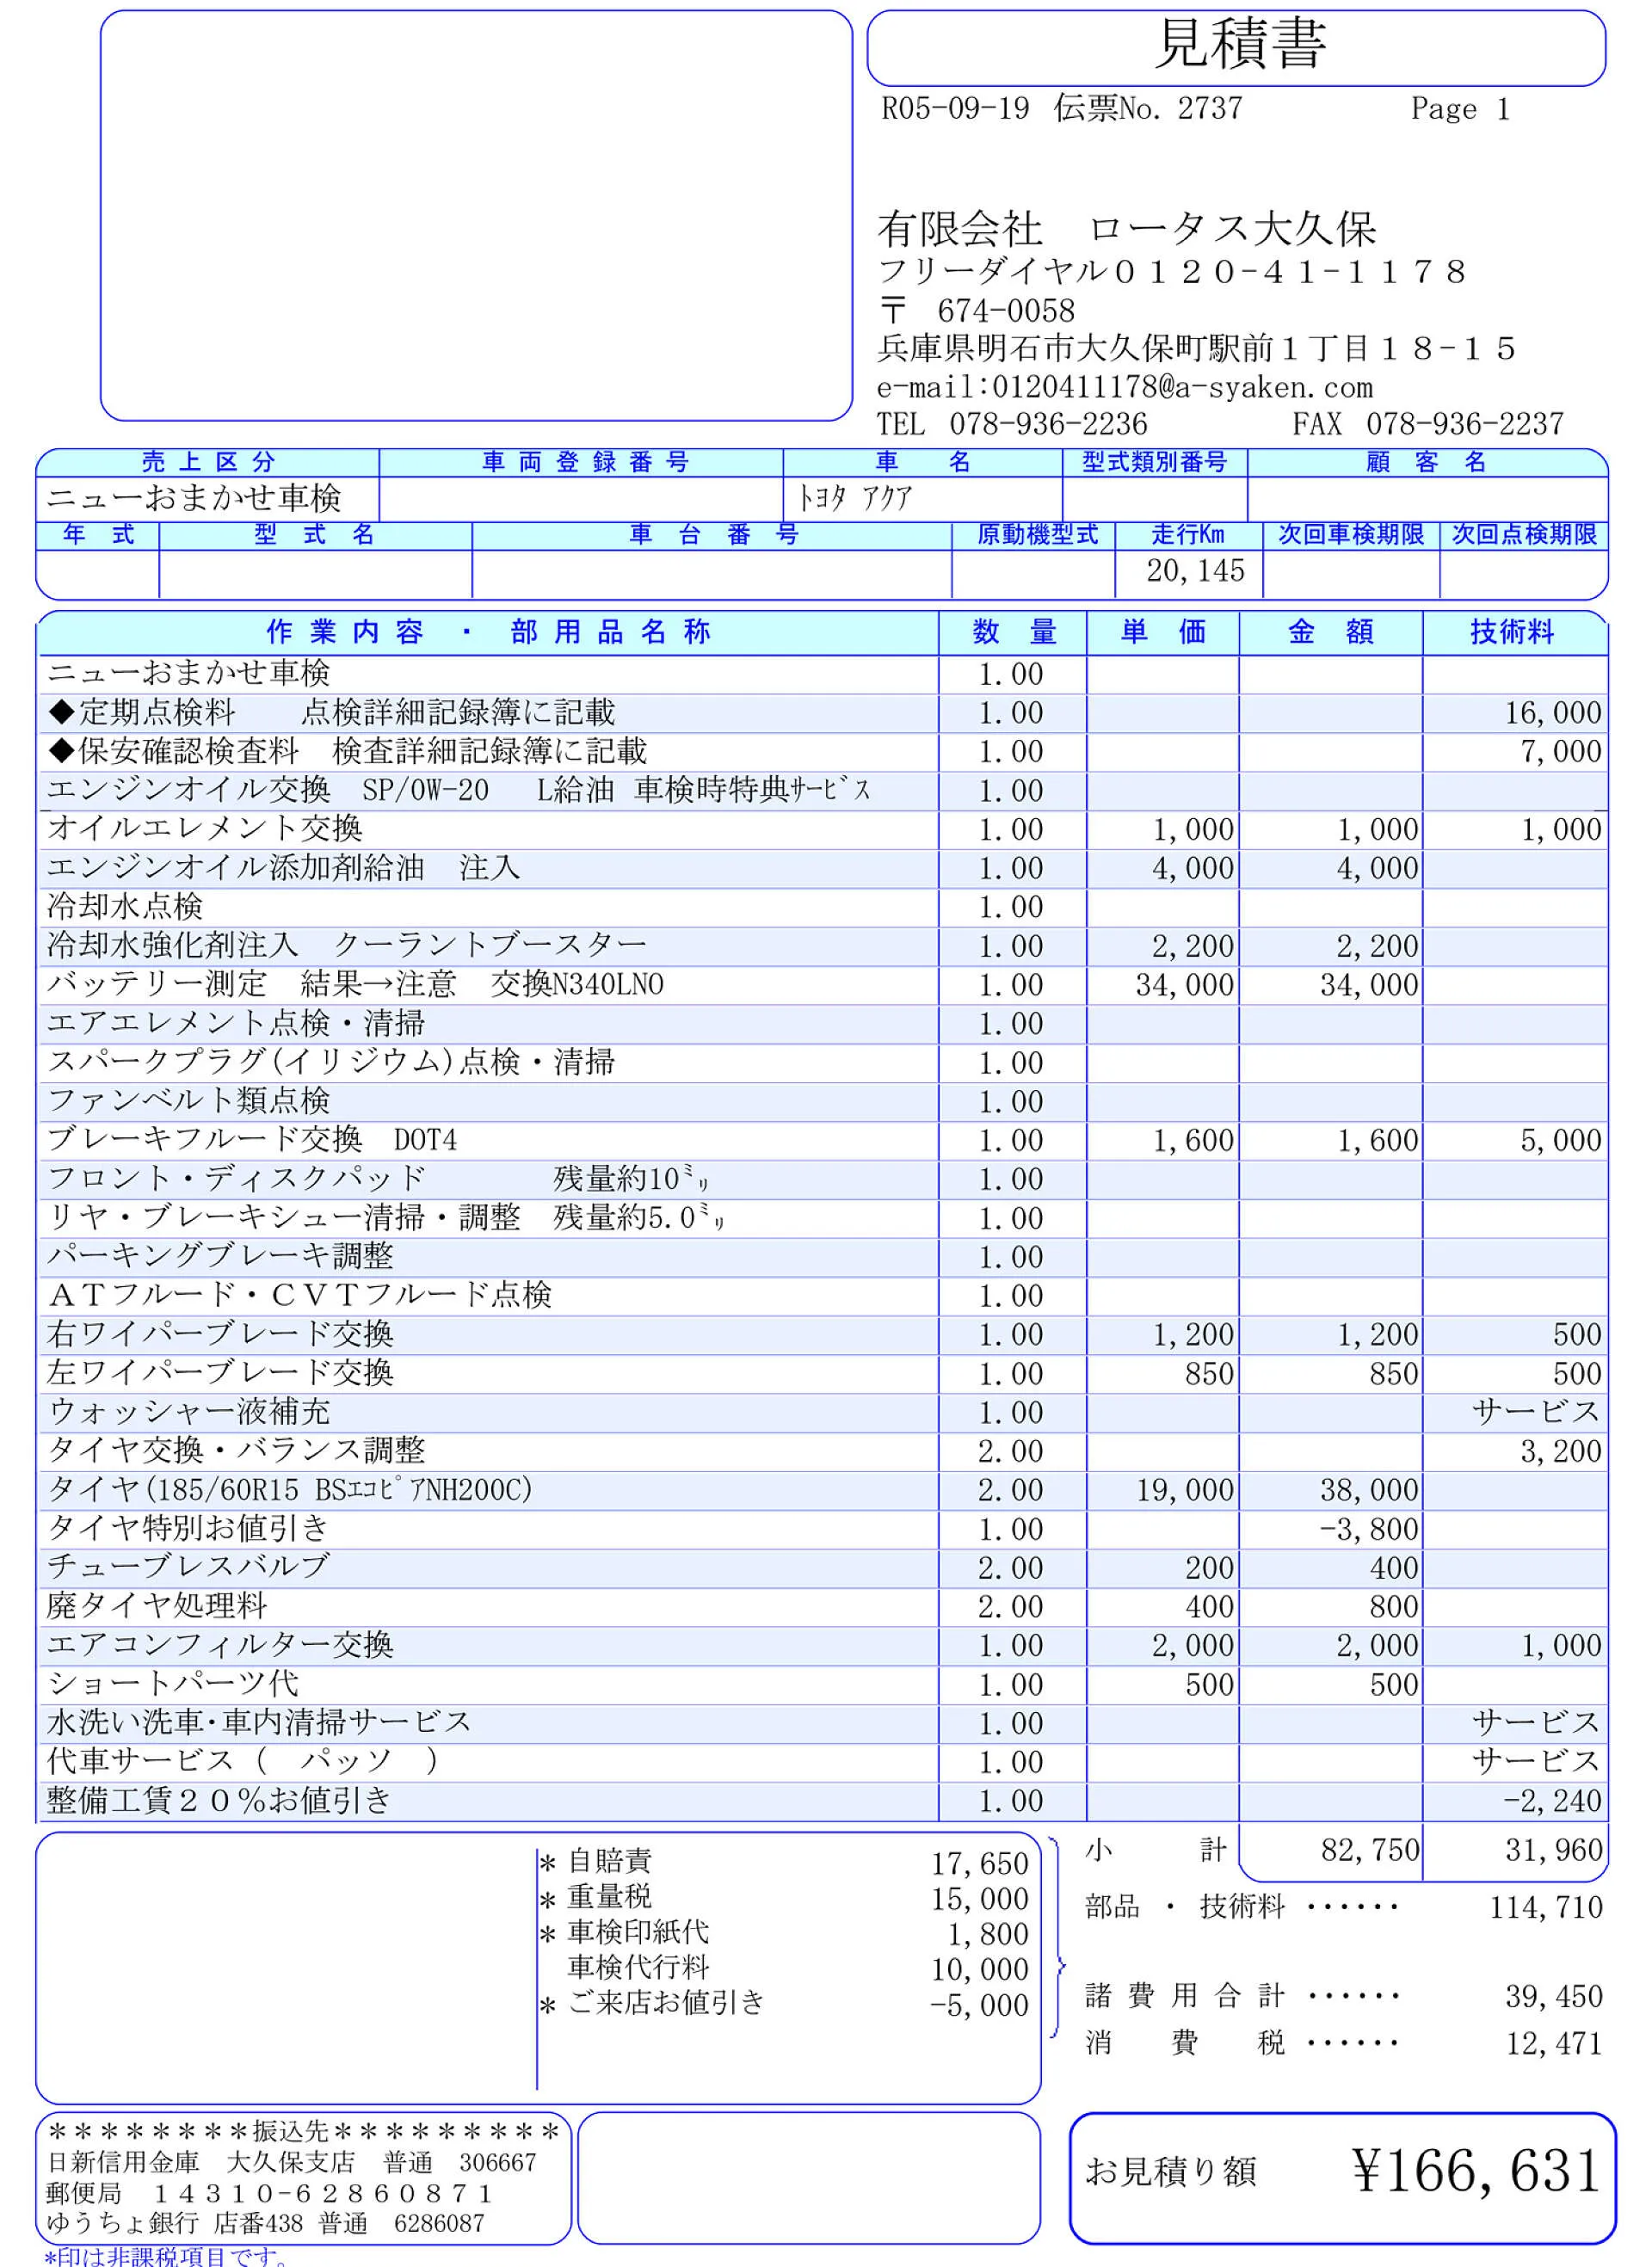
Task: Click the ご来店お値引き -5,000 line
Action: coord(784,2004)
